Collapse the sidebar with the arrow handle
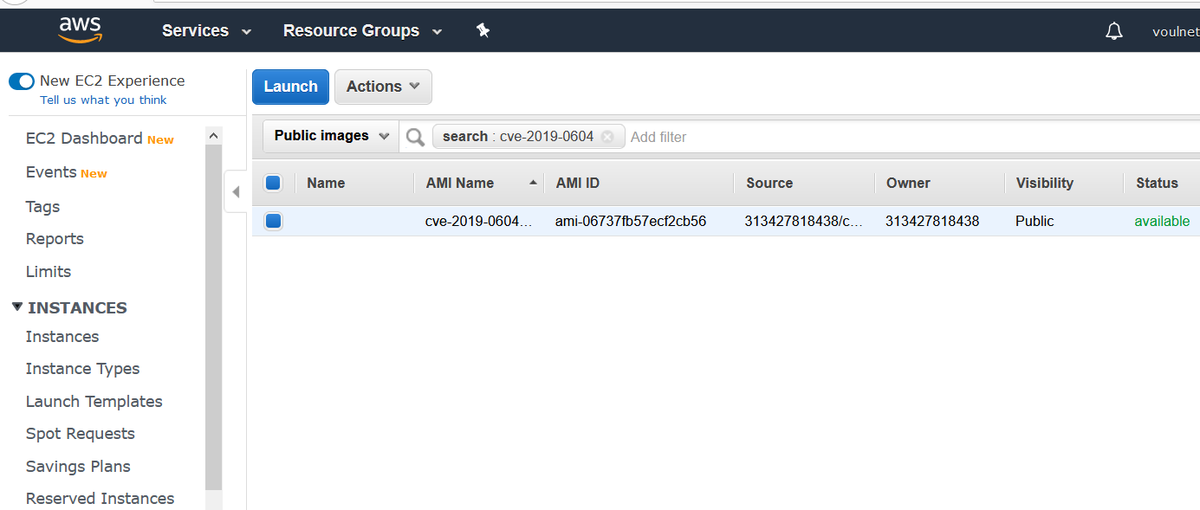Viewport: 1200px width, 510px height. (x=235, y=192)
